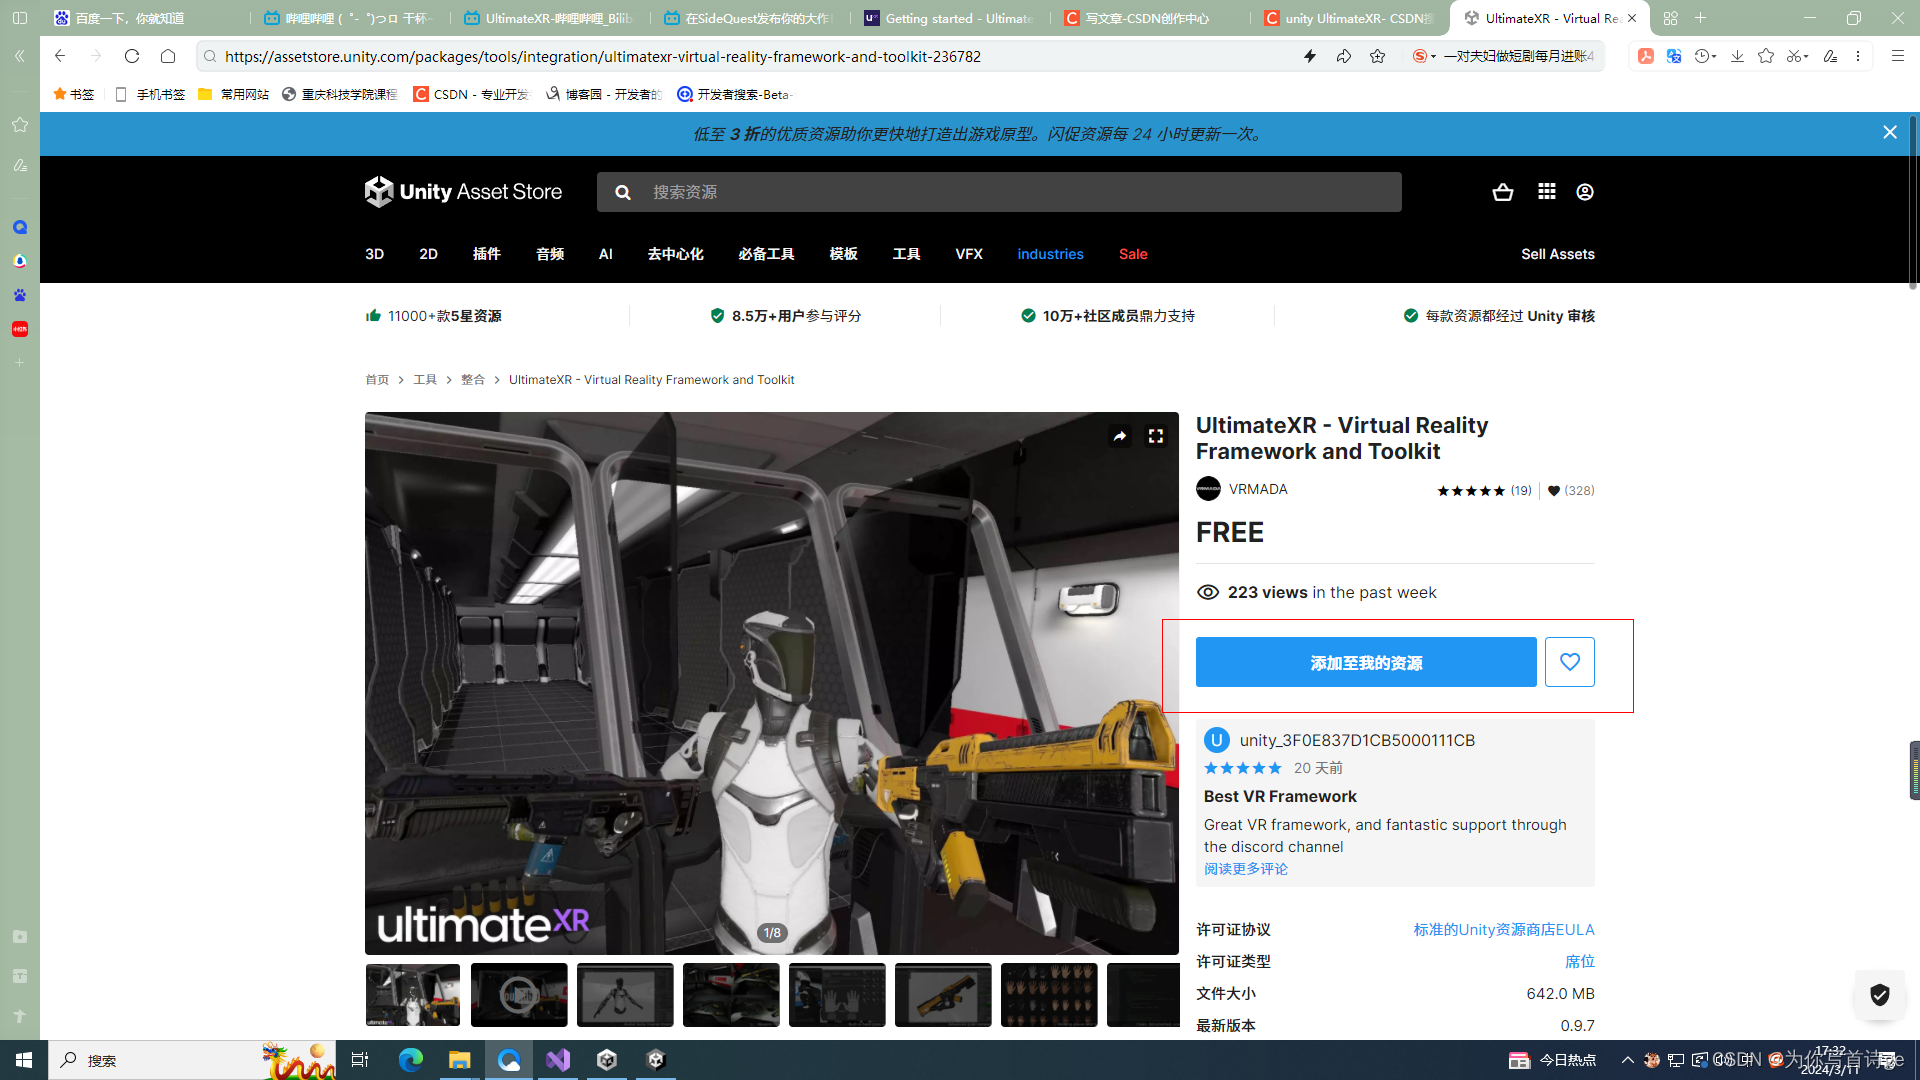Viewport: 1920px width, 1080px height.
Task: Open the shopping cart icon
Action: click(1502, 192)
